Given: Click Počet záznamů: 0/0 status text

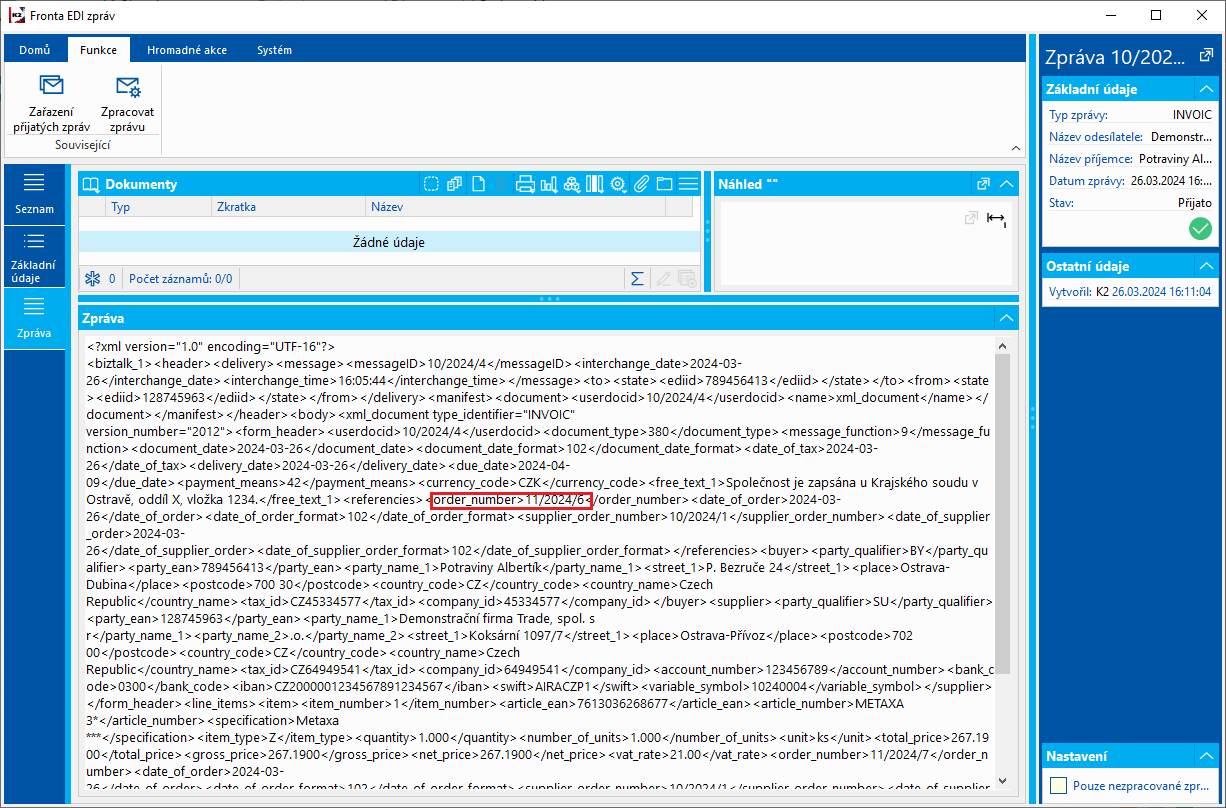Looking at the screenshot, I should point(181,279).
